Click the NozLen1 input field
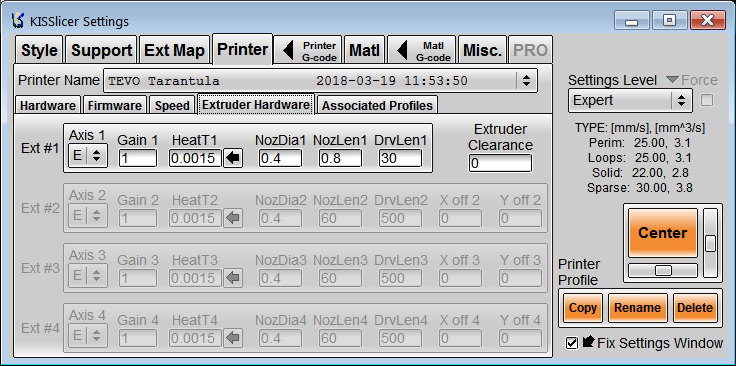736x366 pixels. 340,159
